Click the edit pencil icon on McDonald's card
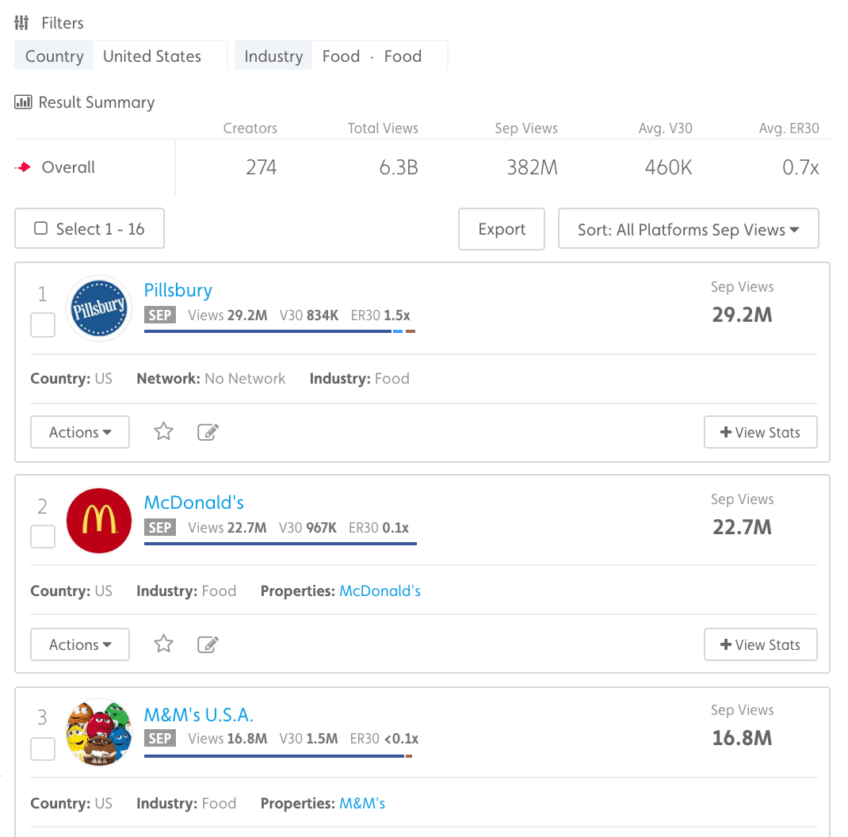The height and width of the screenshot is (837, 848). coord(208,644)
